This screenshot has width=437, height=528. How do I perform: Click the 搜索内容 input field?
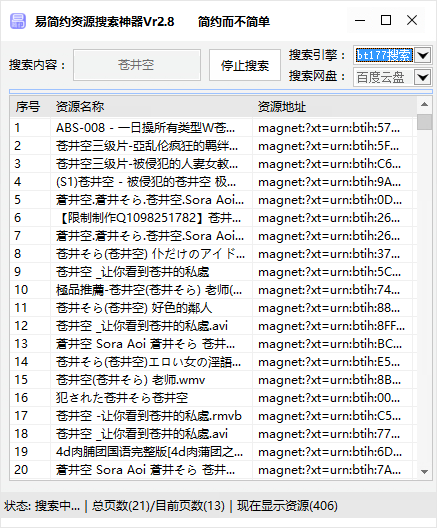[x=137, y=65]
